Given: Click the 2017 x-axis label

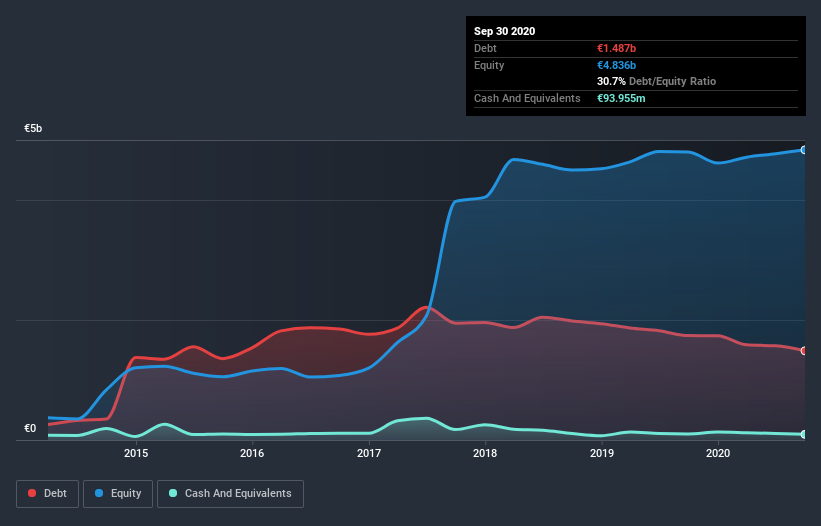Looking at the screenshot, I should tap(369, 453).
